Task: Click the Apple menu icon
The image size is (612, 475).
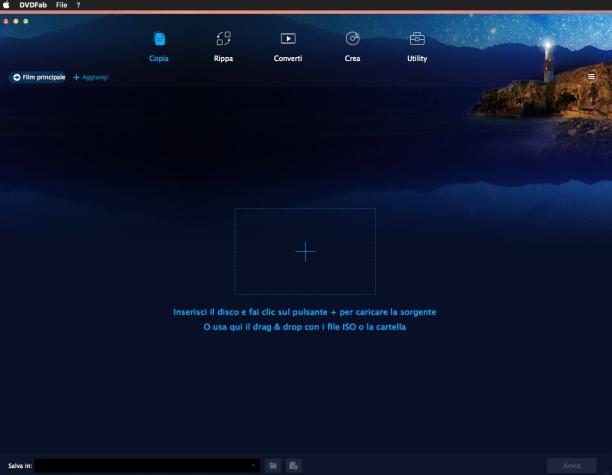Action: pos(6,5)
